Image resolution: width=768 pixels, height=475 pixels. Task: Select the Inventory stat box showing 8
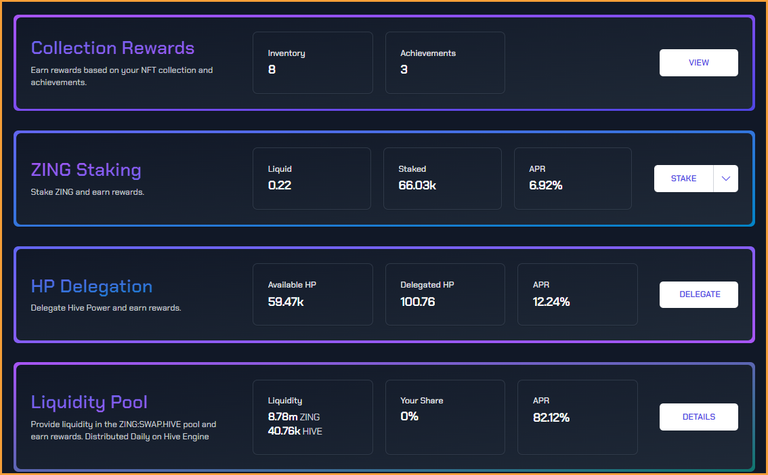(x=312, y=63)
